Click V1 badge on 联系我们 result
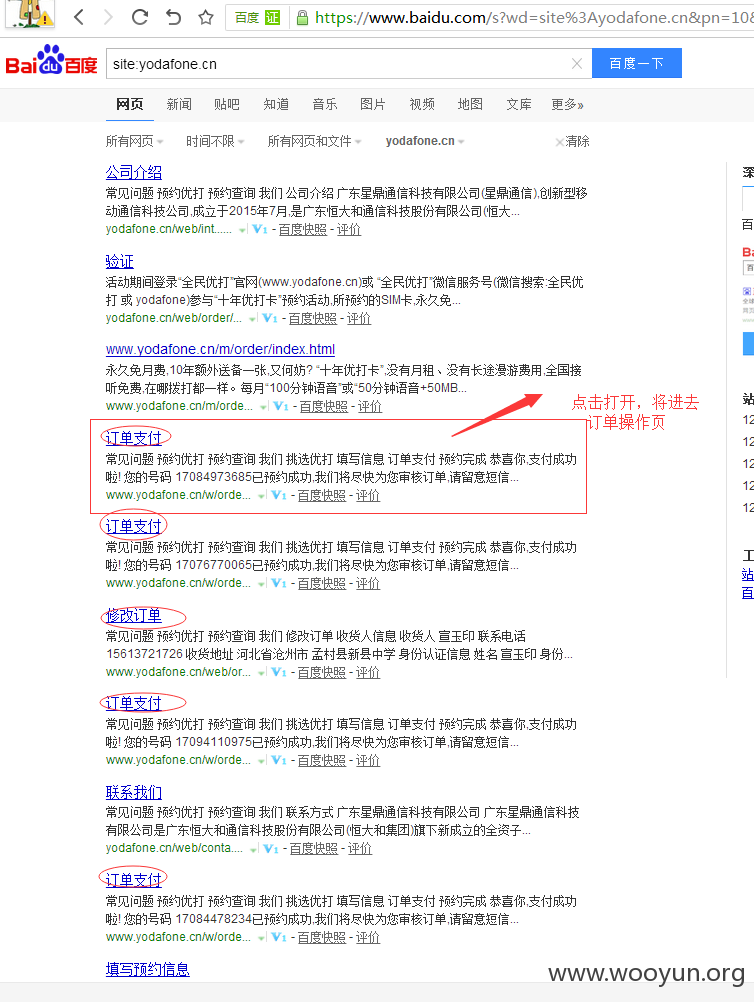Viewport: 754px width, 1002px height. [271, 849]
